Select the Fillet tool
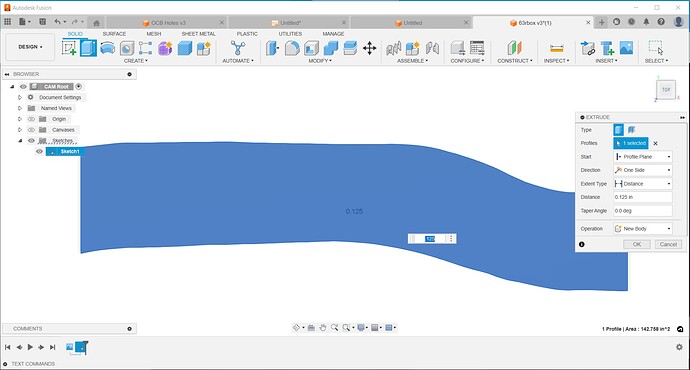 pyautogui.click(x=292, y=48)
